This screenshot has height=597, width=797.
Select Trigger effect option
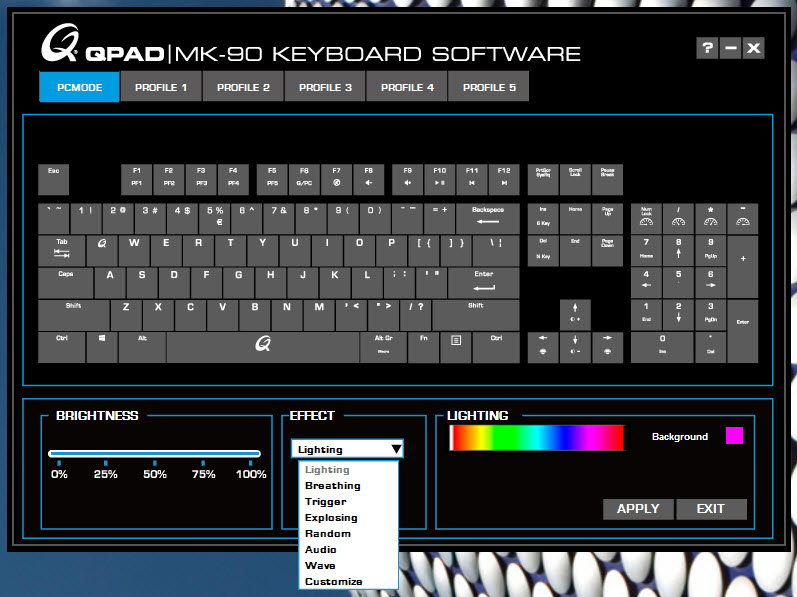click(349, 501)
